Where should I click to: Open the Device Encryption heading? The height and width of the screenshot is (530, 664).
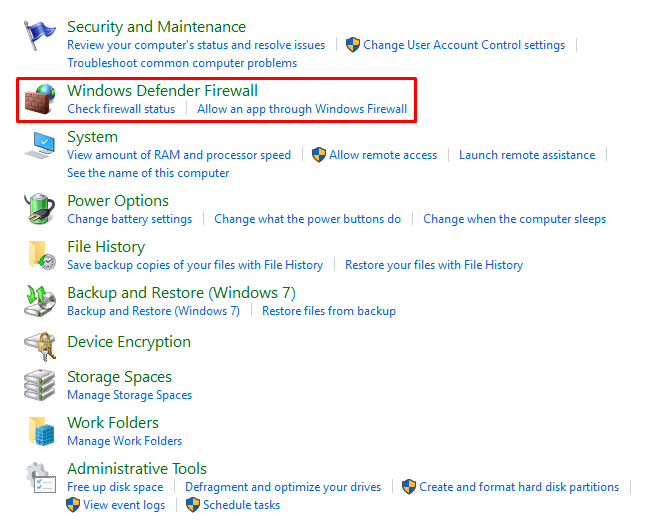[128, 342]
